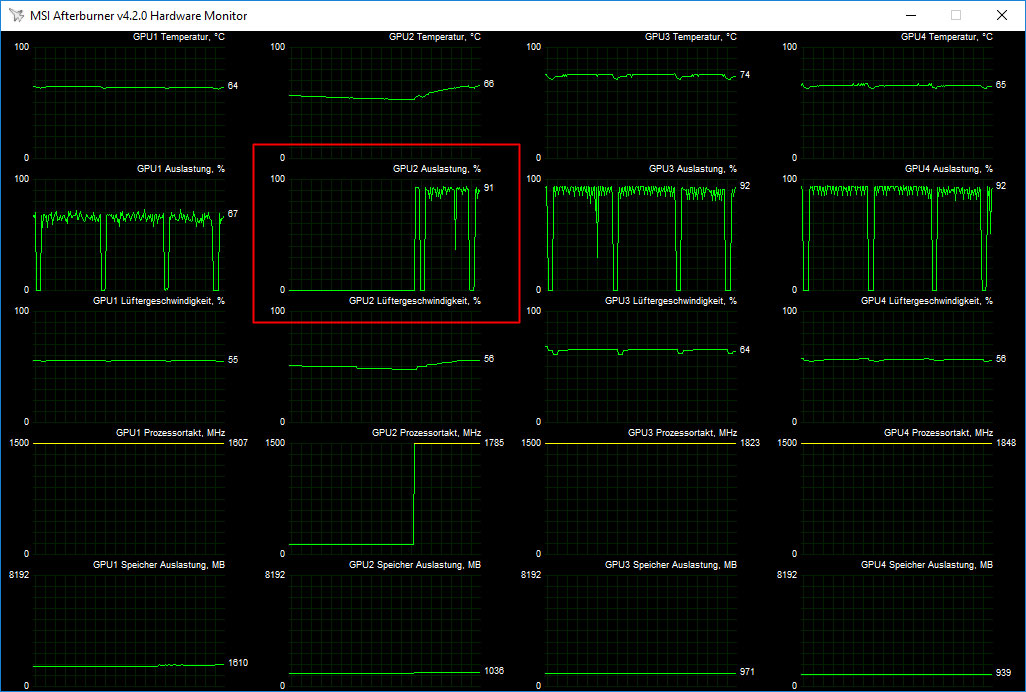Click the window title 'MSI Afterburner v4.2.0 Hardware Monitor'

coord(139,16)
